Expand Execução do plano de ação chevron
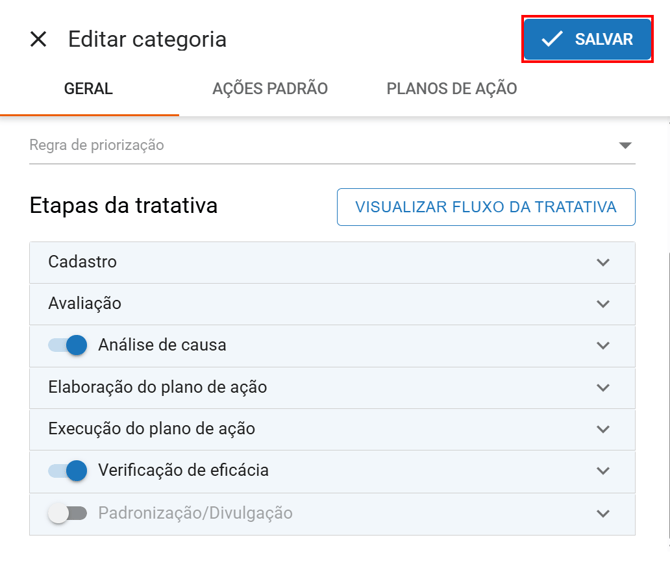The height and width of the screenshot is (568, 670). 603,429
